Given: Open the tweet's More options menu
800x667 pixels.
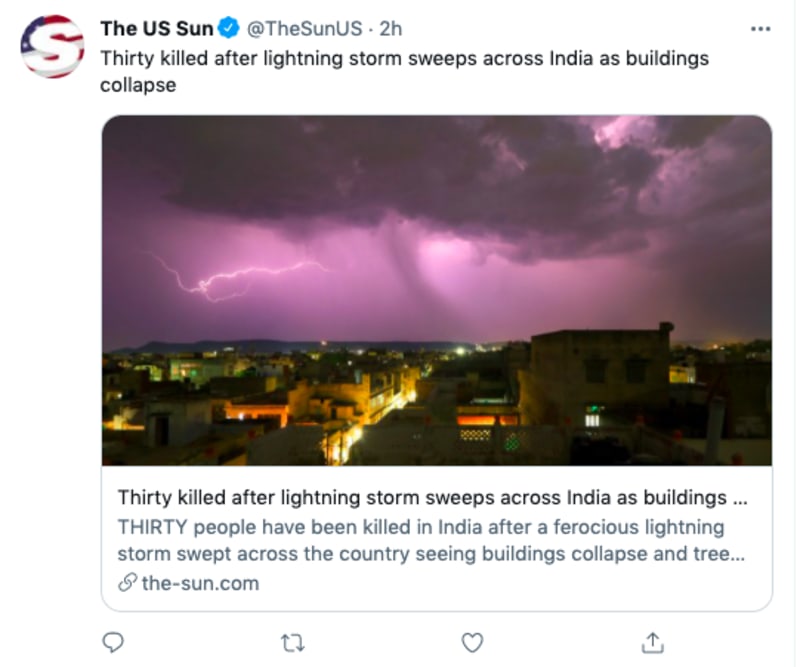Looking at the screenshot, I should pos(760,29).
